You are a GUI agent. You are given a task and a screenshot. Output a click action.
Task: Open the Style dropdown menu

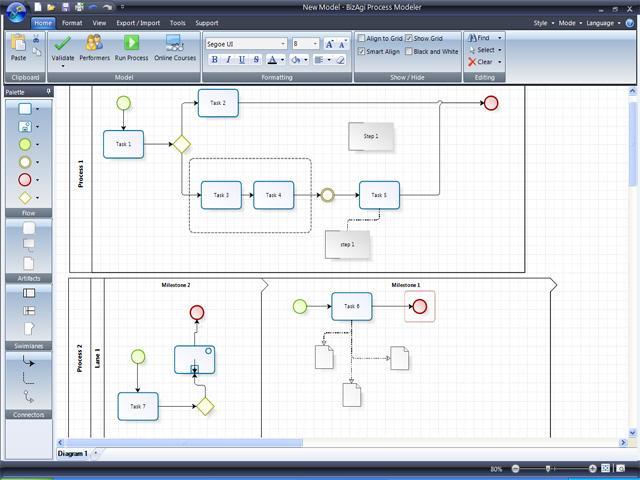point(544,23)
